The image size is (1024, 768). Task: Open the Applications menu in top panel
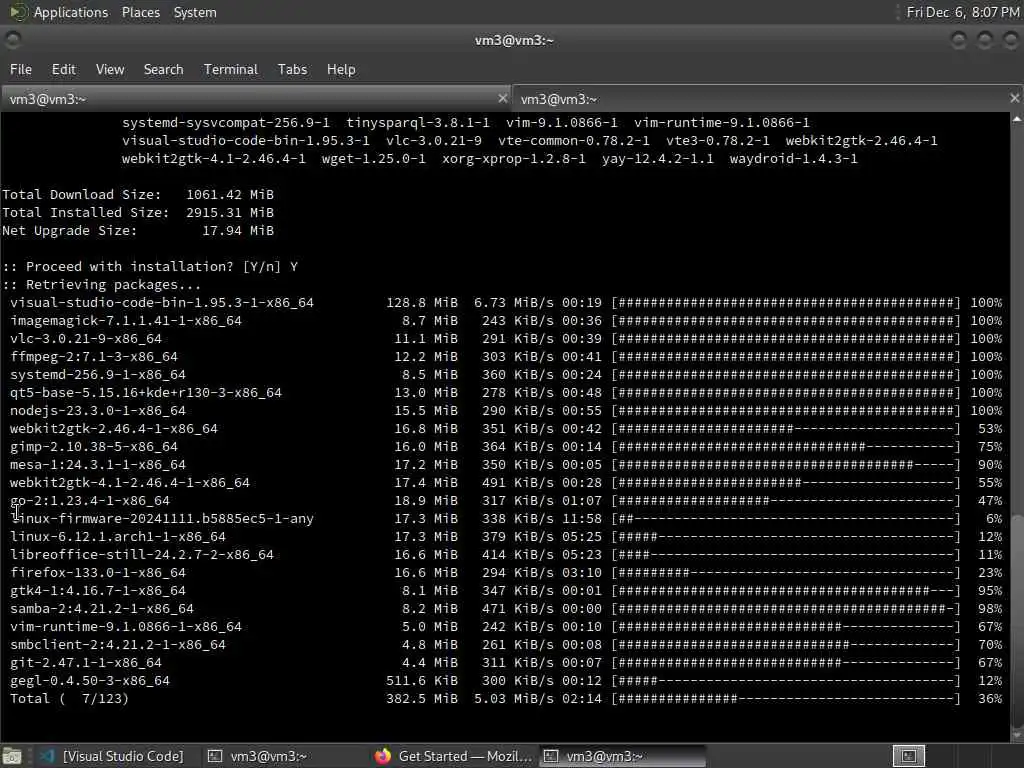pos(71,12)
